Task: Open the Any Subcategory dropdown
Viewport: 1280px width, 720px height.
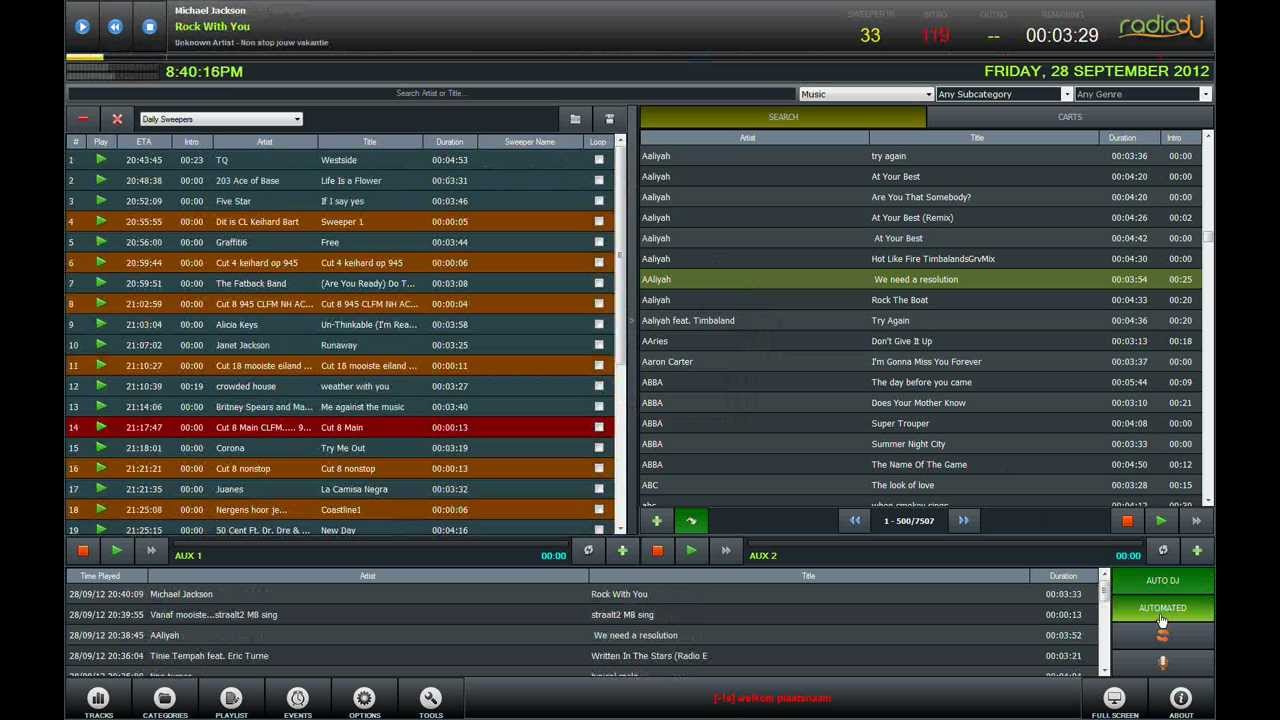Action: [1004, 94]
